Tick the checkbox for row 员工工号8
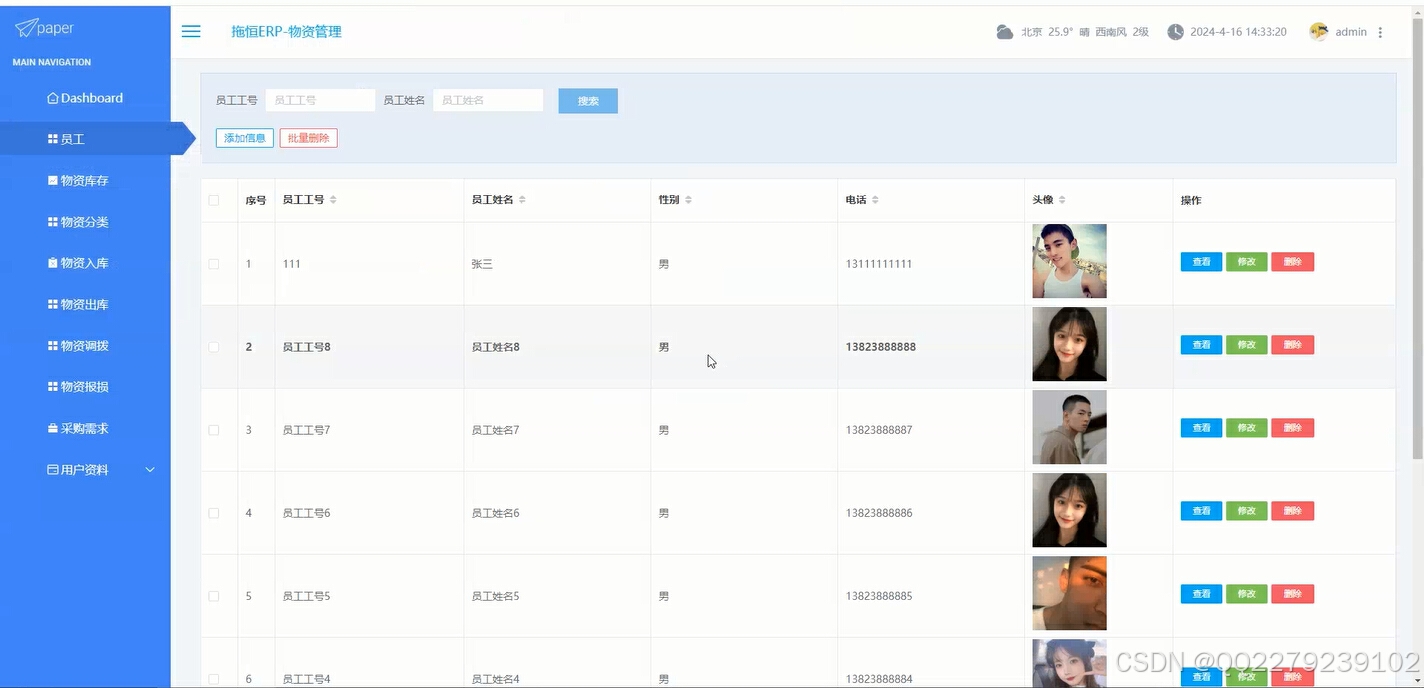1424x688 pixels. [x=214, y=346]
